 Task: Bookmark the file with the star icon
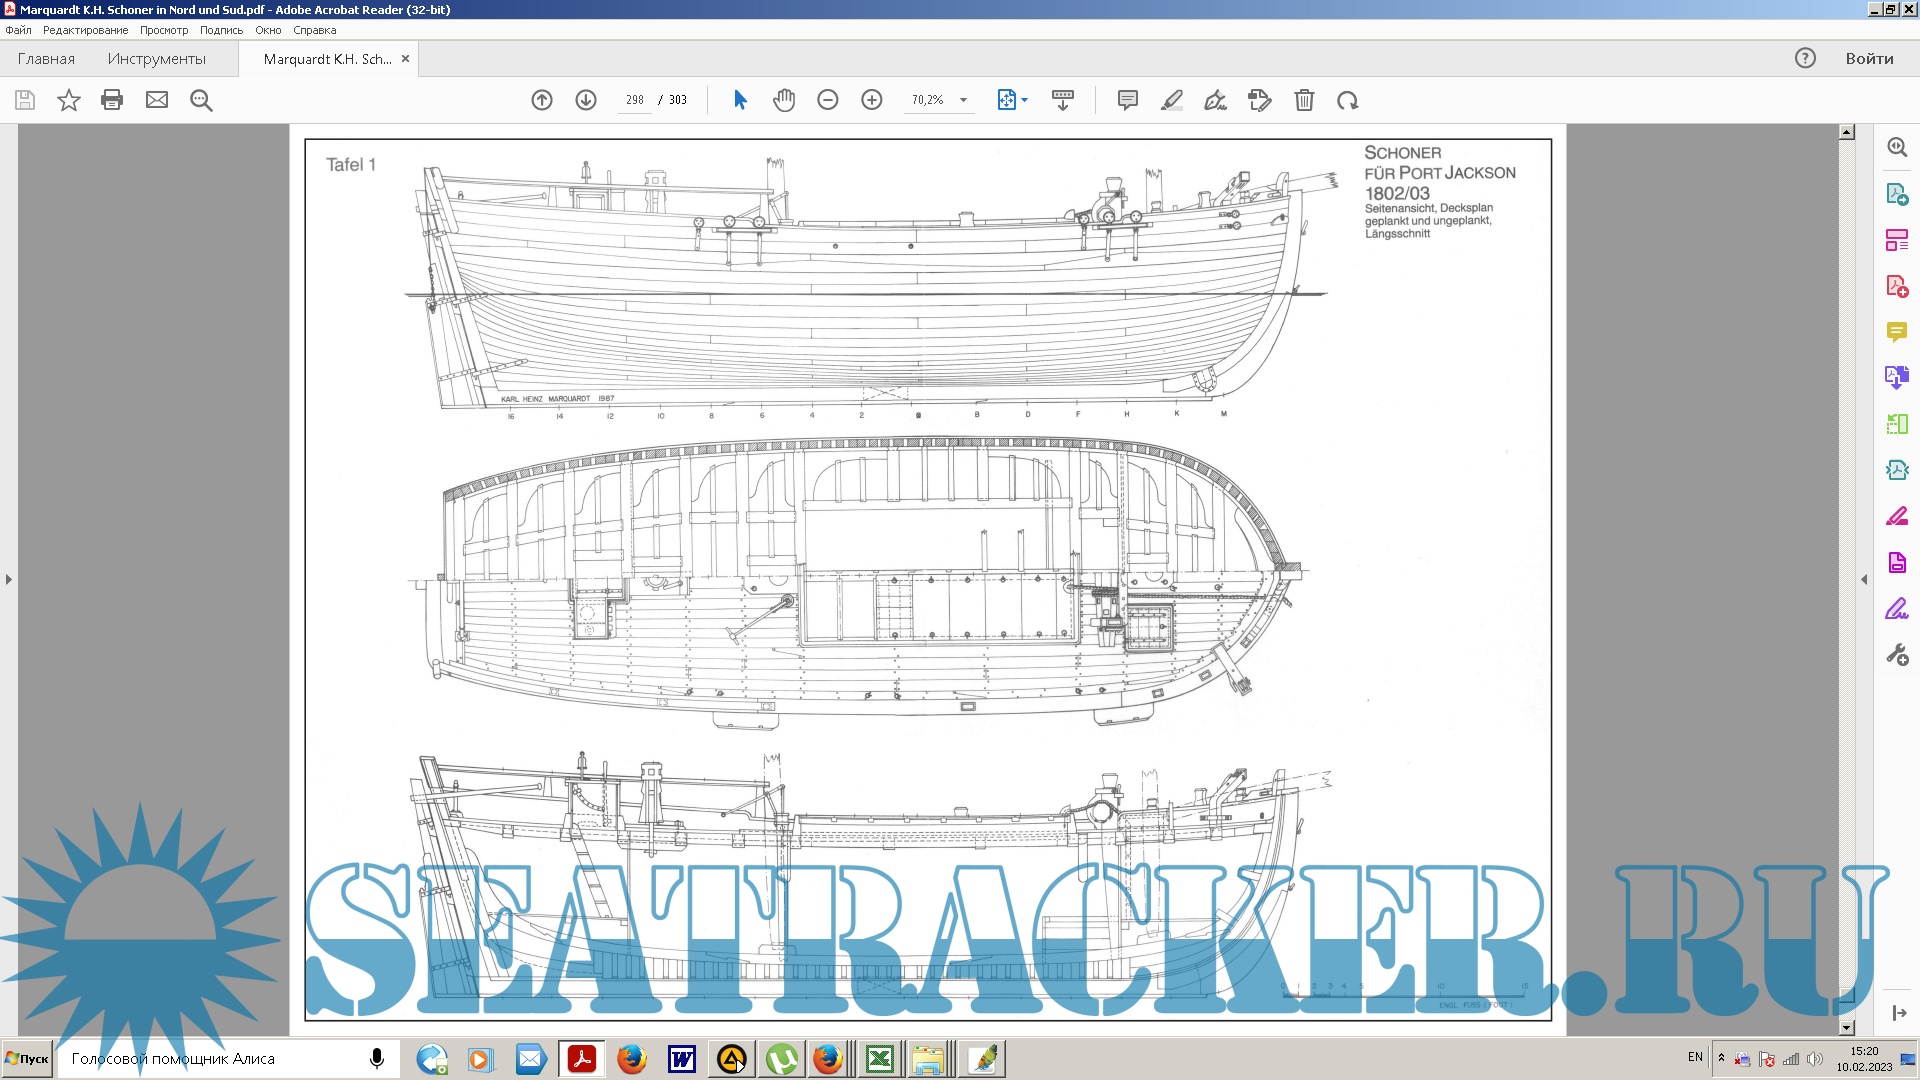pyautogui.click(x=68, y=100)
